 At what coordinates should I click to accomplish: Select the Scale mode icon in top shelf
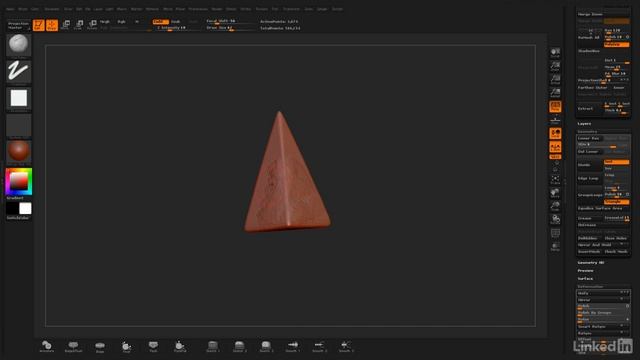[x=79, y=25]
